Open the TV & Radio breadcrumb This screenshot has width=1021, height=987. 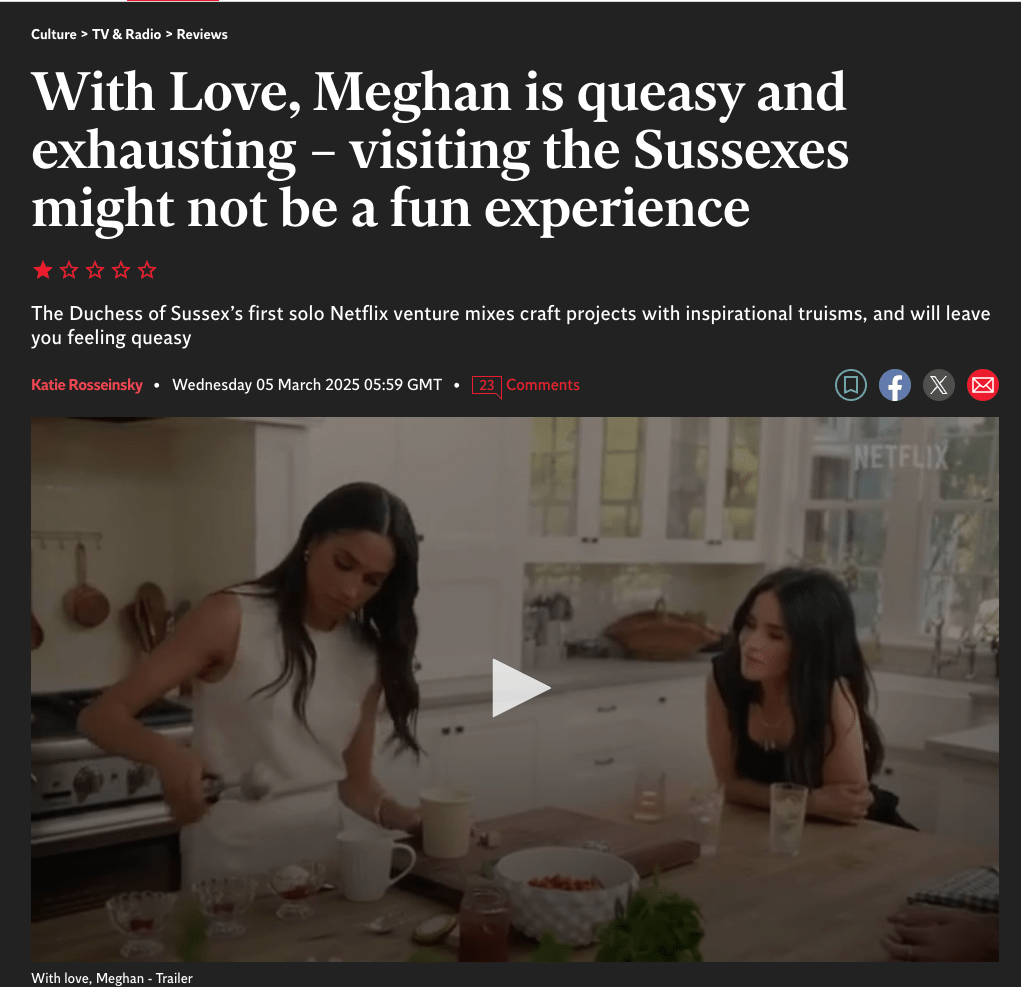tap(126, 35)
